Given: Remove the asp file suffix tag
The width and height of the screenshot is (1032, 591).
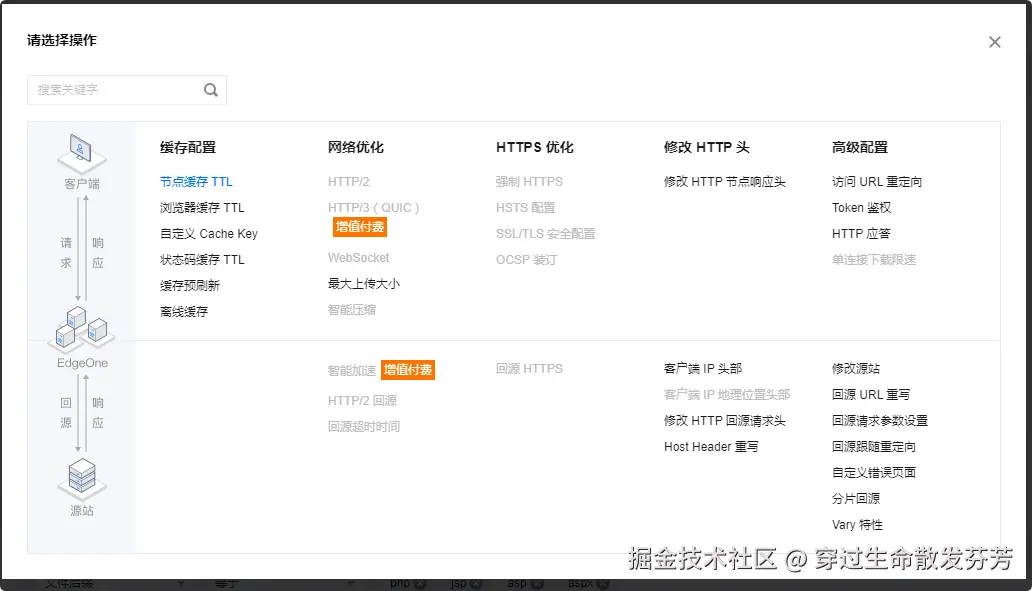Looking at the screenshot, I should (x=537, y=582).
